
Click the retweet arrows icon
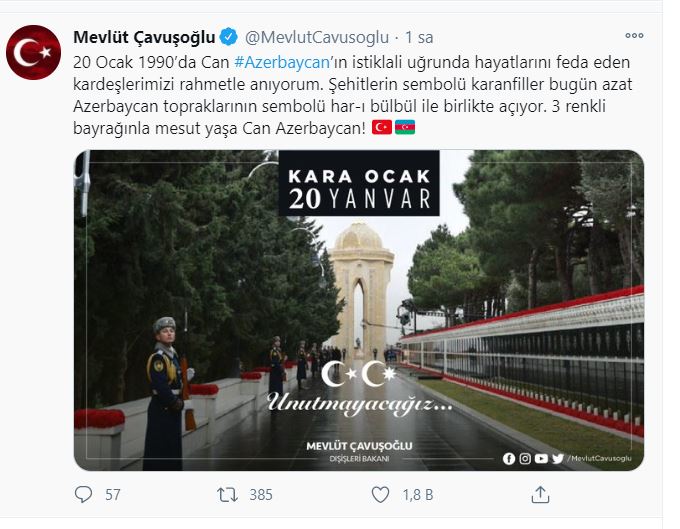(227, 495)
